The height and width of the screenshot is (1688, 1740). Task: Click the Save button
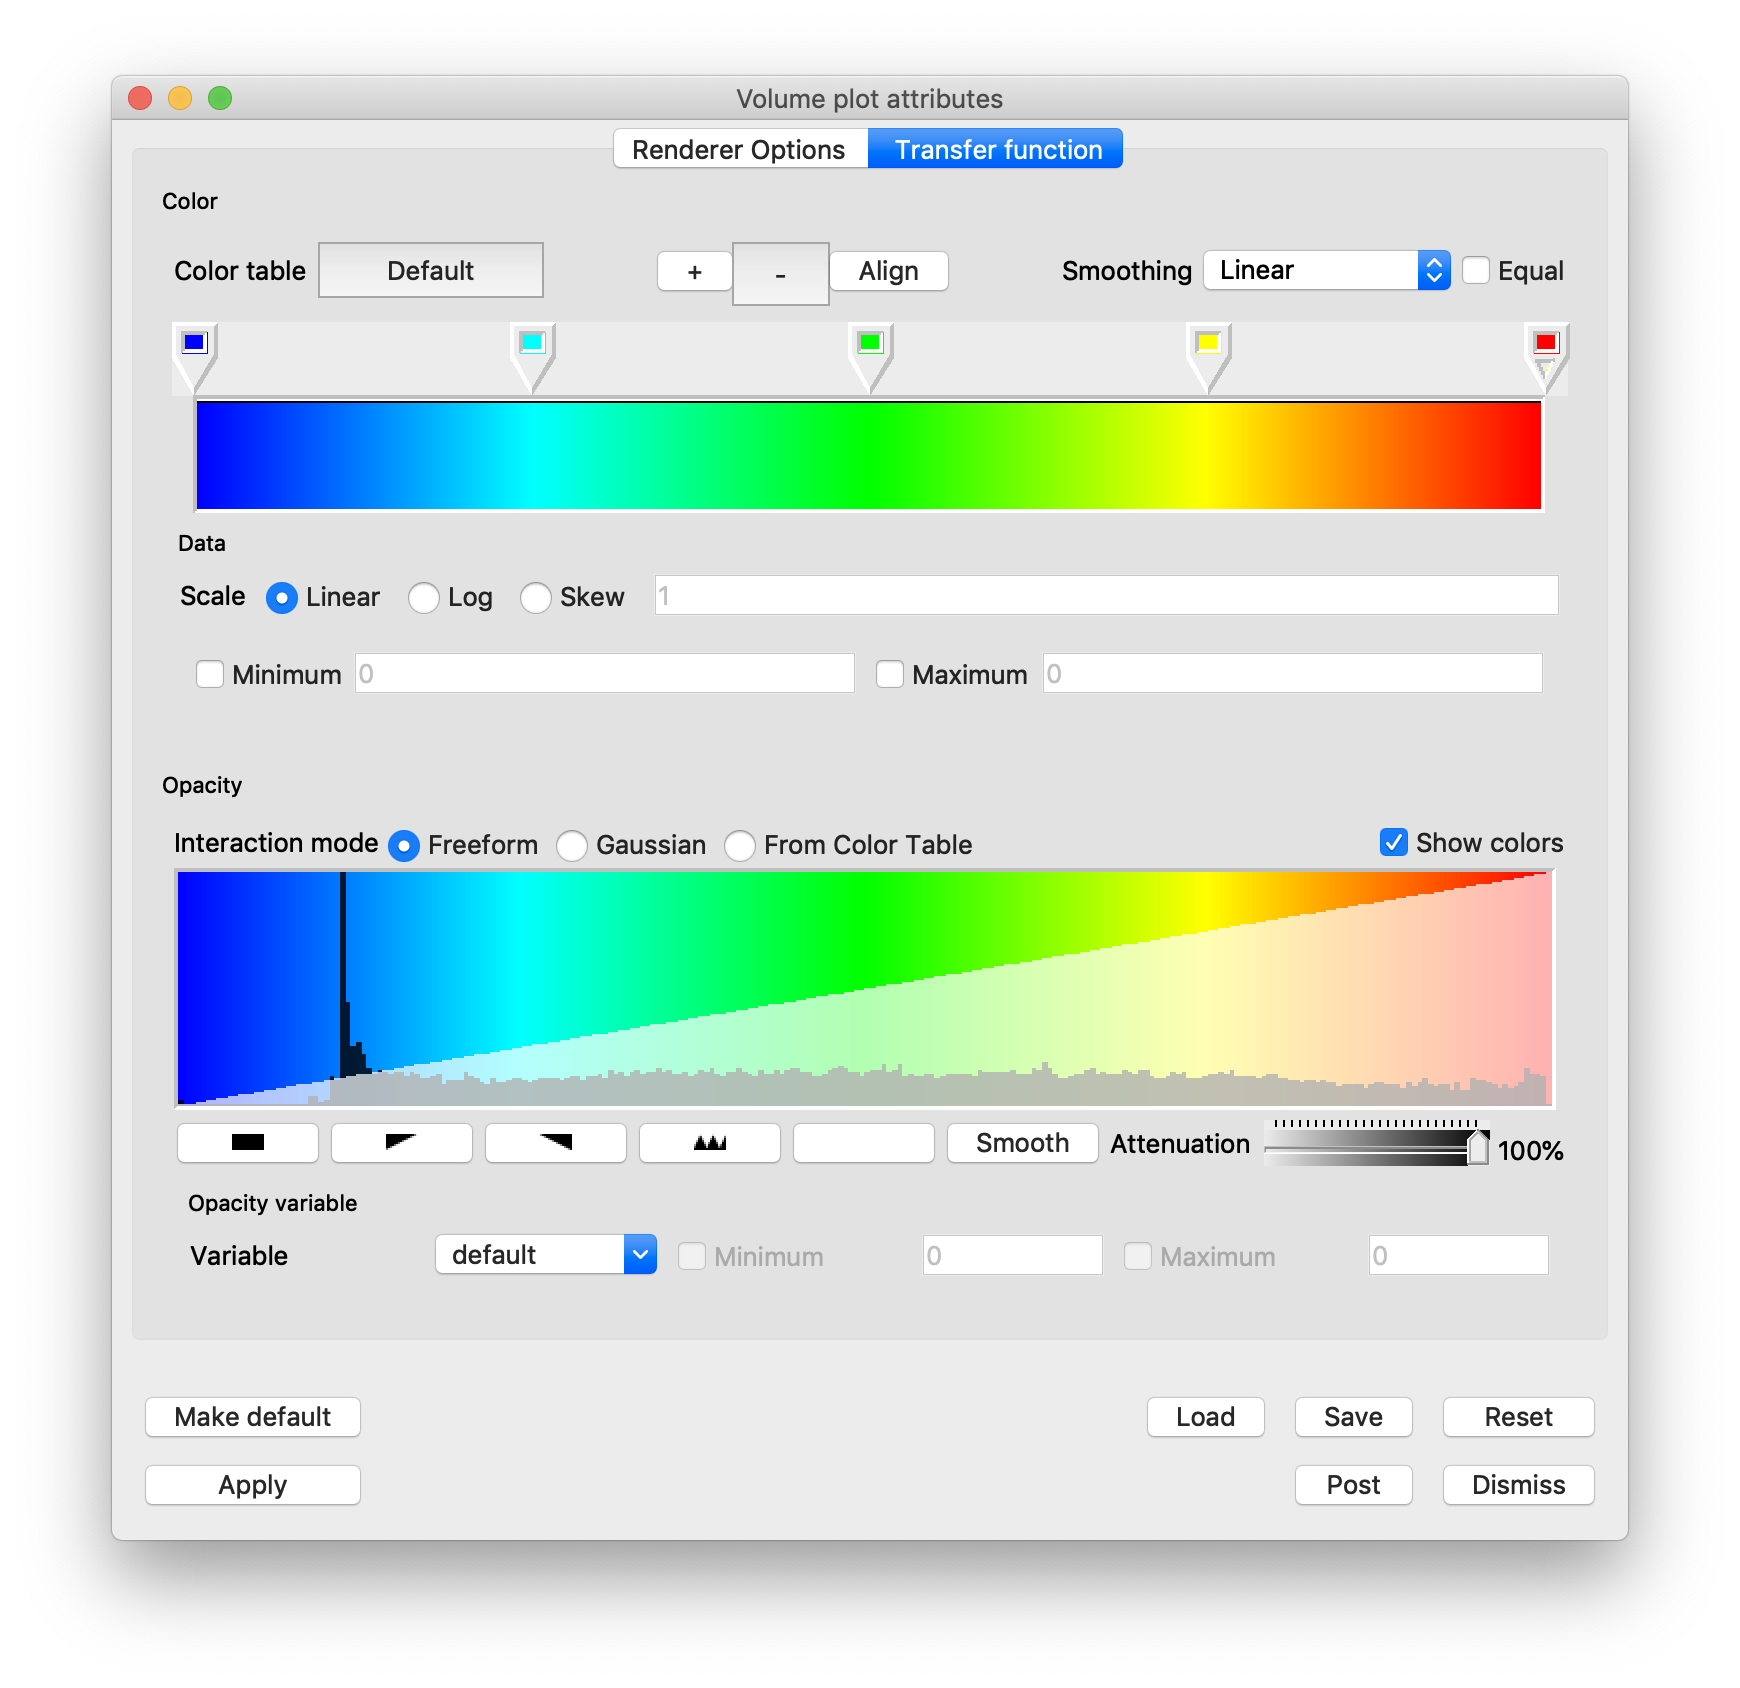(x=1354, y=1417)
